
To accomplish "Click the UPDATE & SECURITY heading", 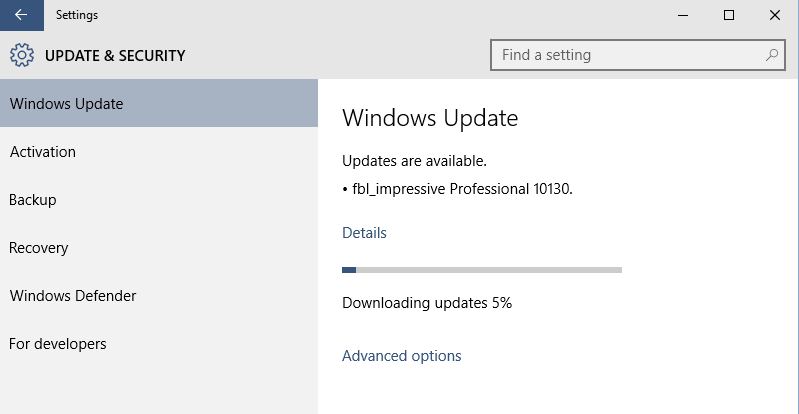I will coord(115,56).
